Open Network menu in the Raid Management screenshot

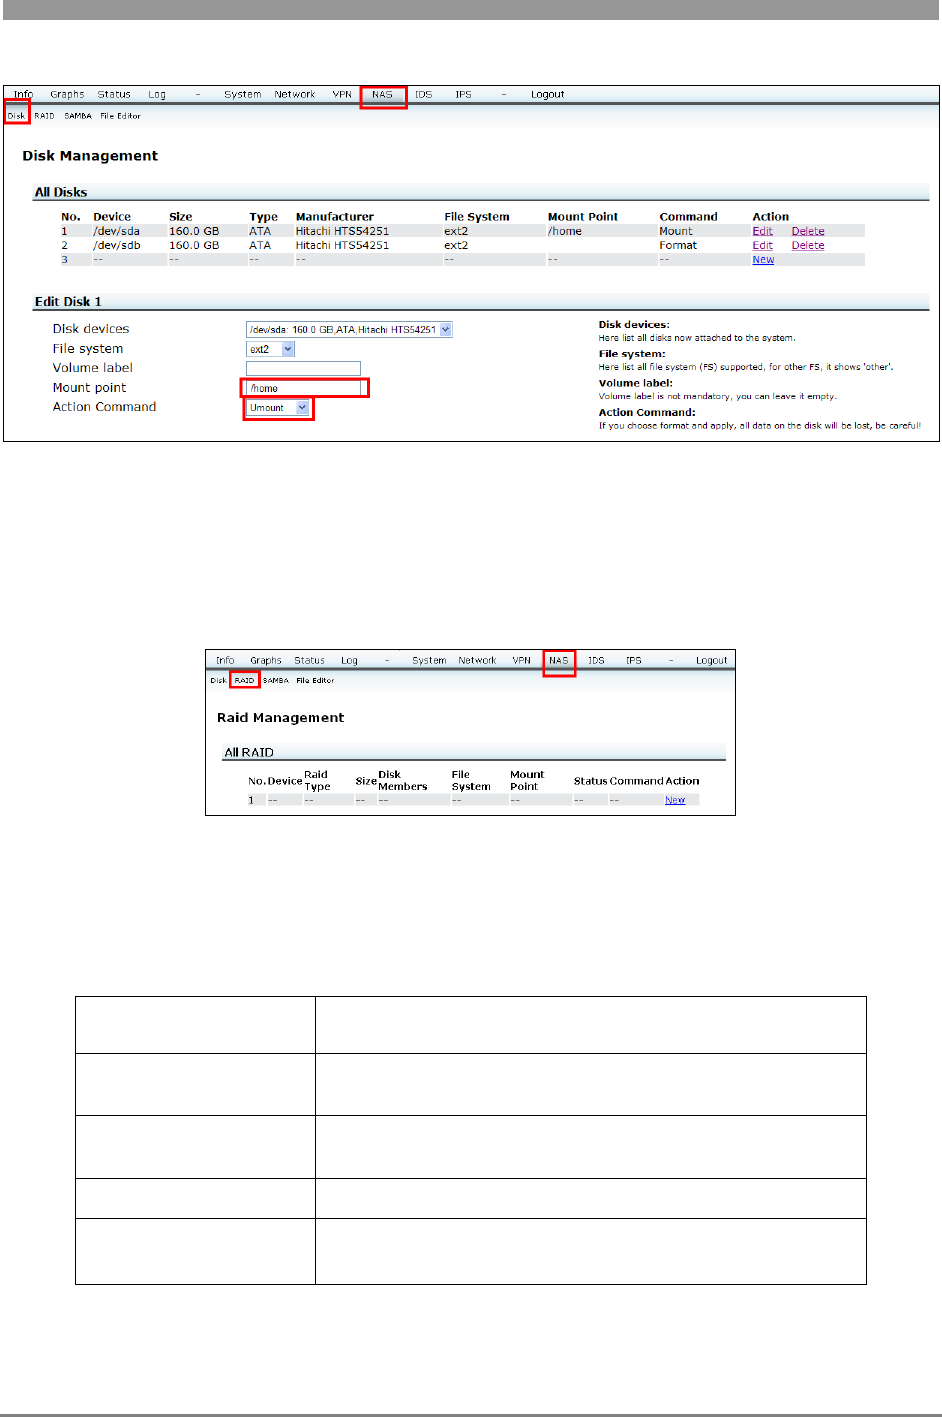477,661
